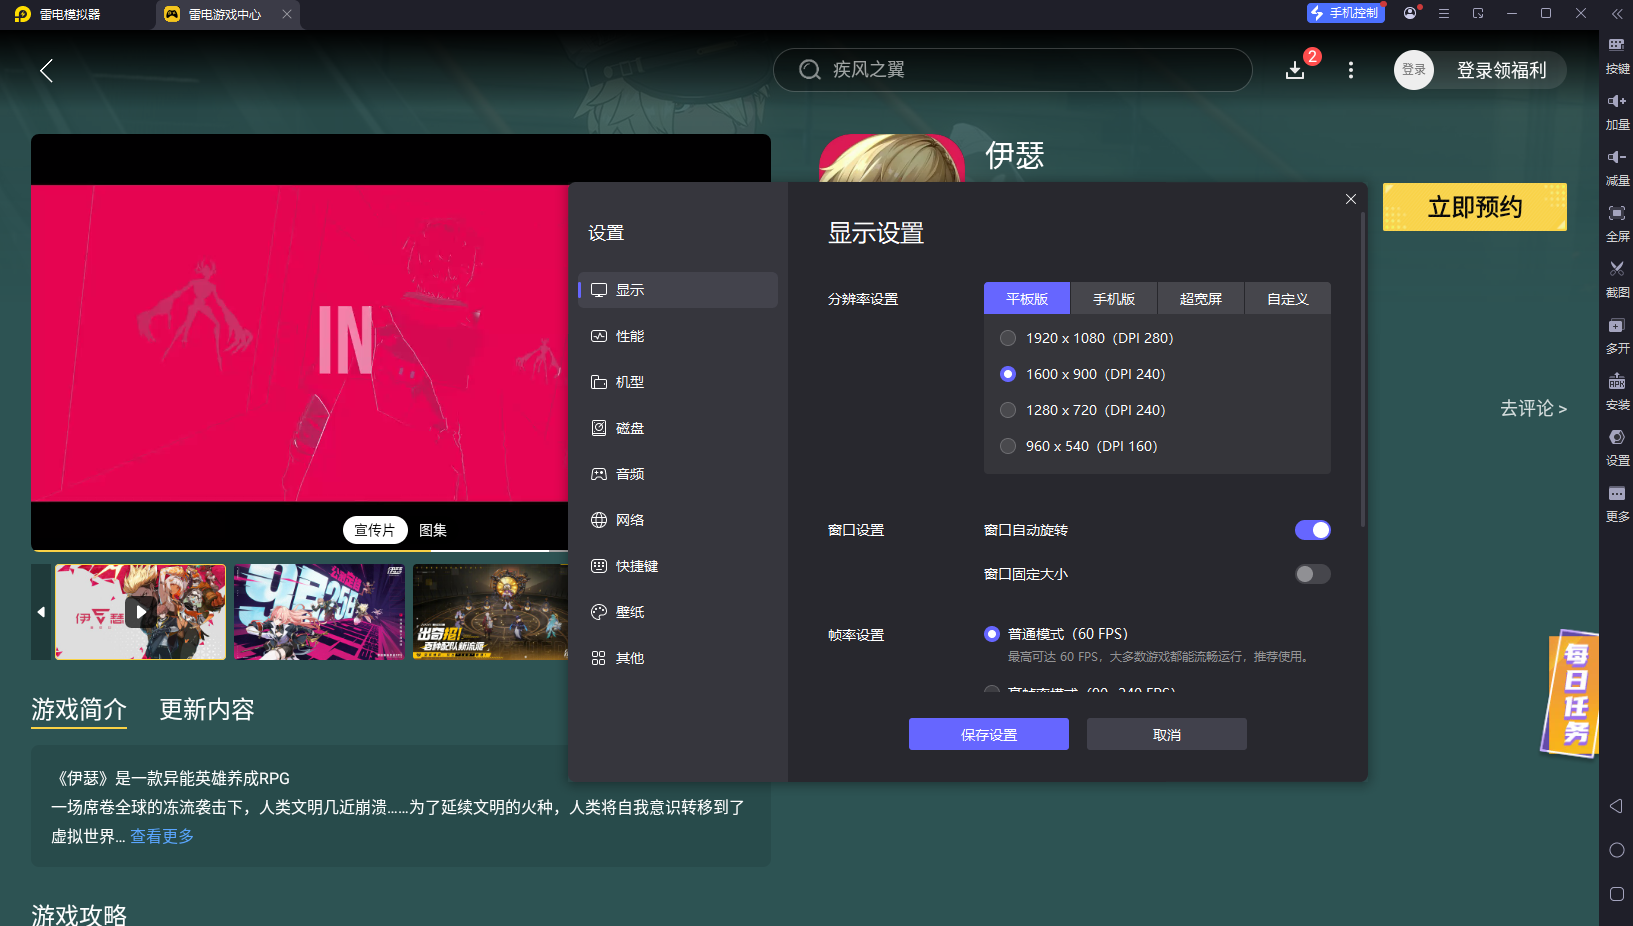Open 性能 settings category

point(678,336)
